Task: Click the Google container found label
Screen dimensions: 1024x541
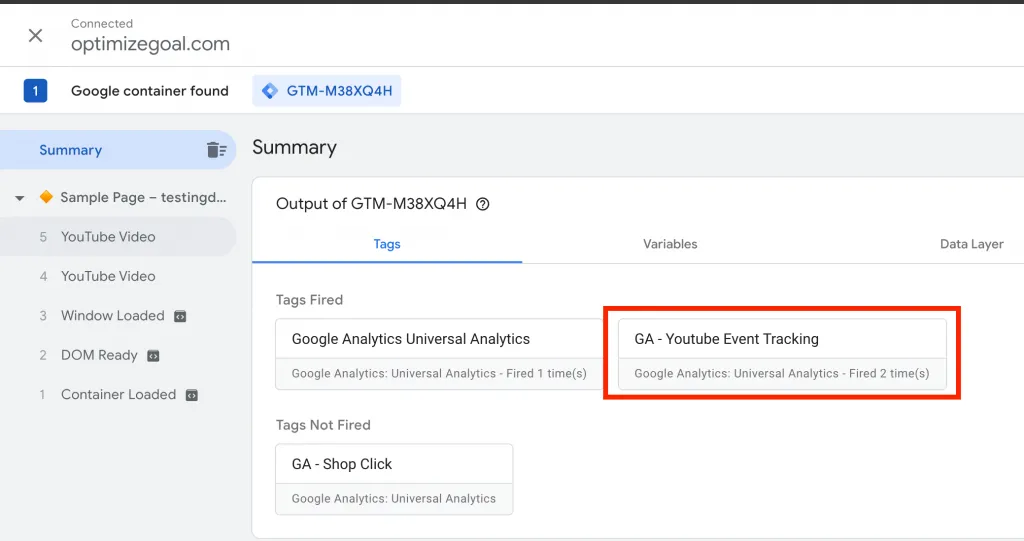Action: [x=150, y=91]
